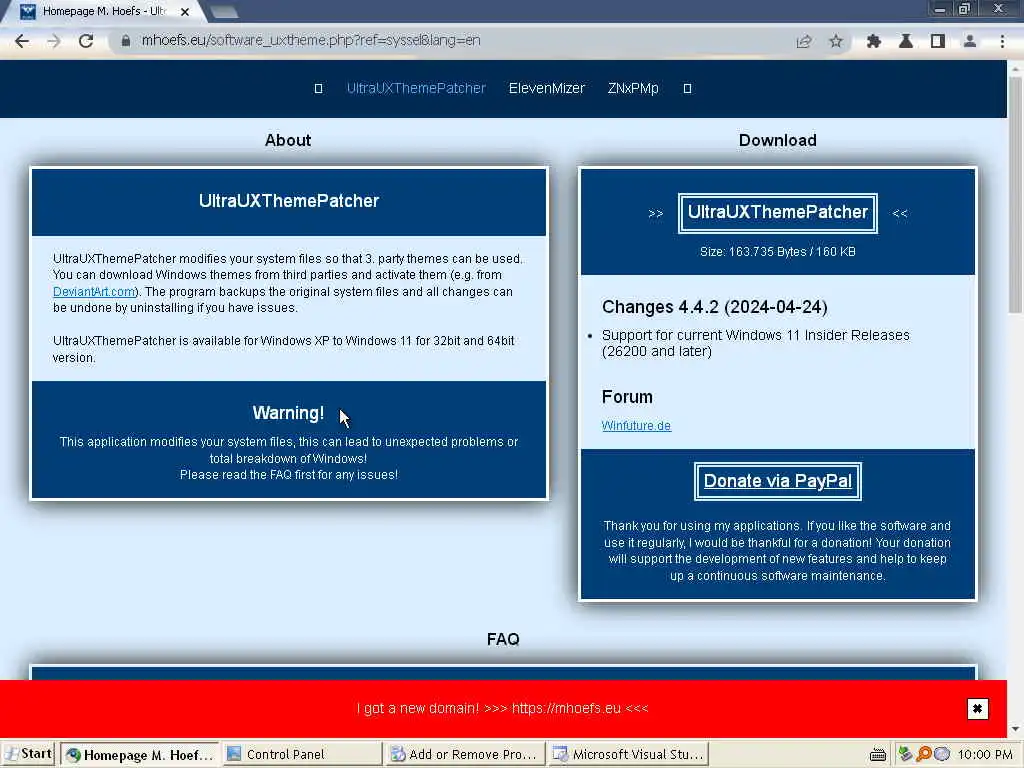Bookmark this page with the star

click(x=836, y=41)
